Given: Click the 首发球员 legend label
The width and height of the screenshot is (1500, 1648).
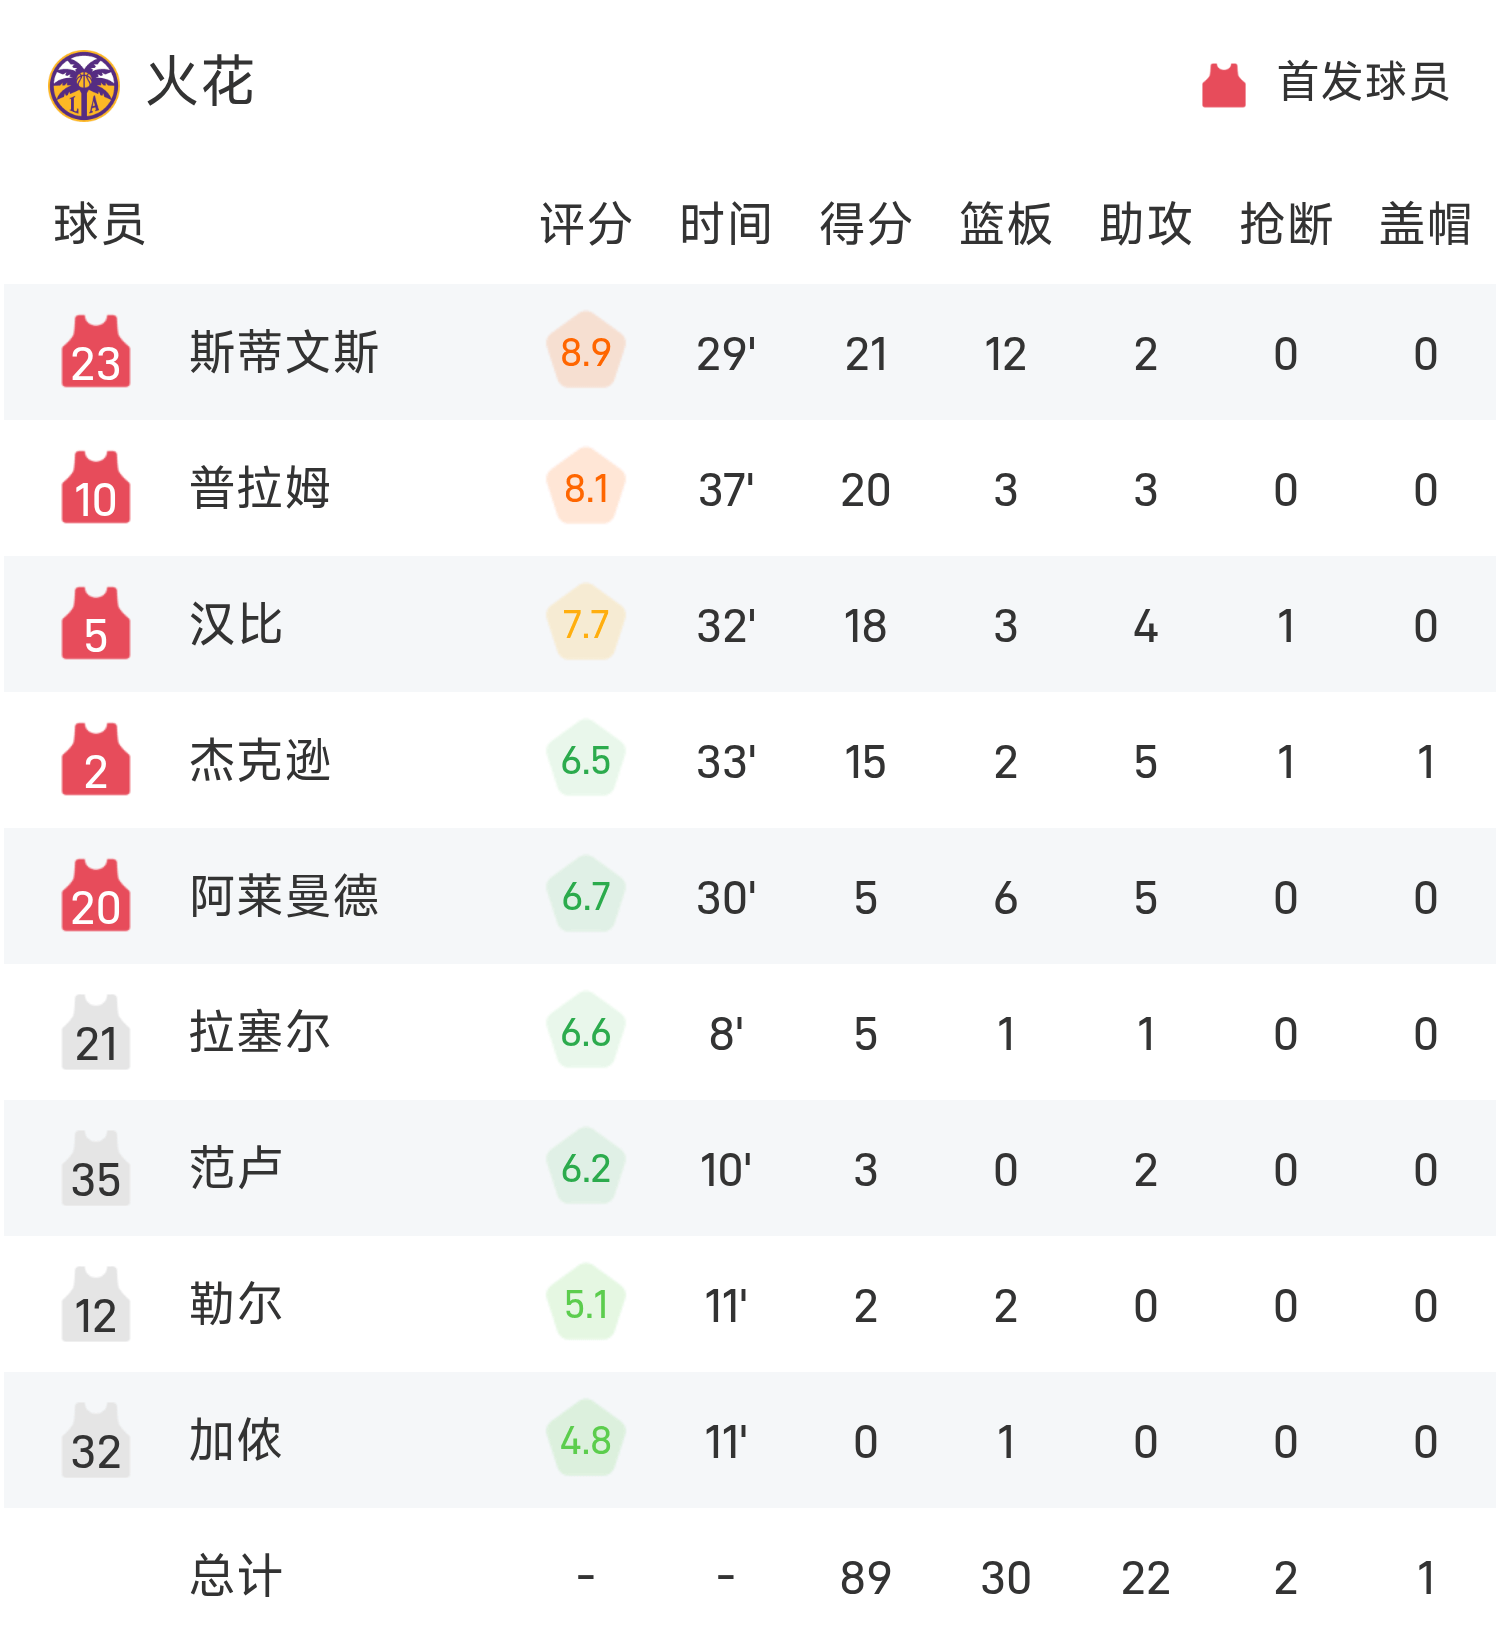Looking at the screenshot, I should click(1363, 83).
